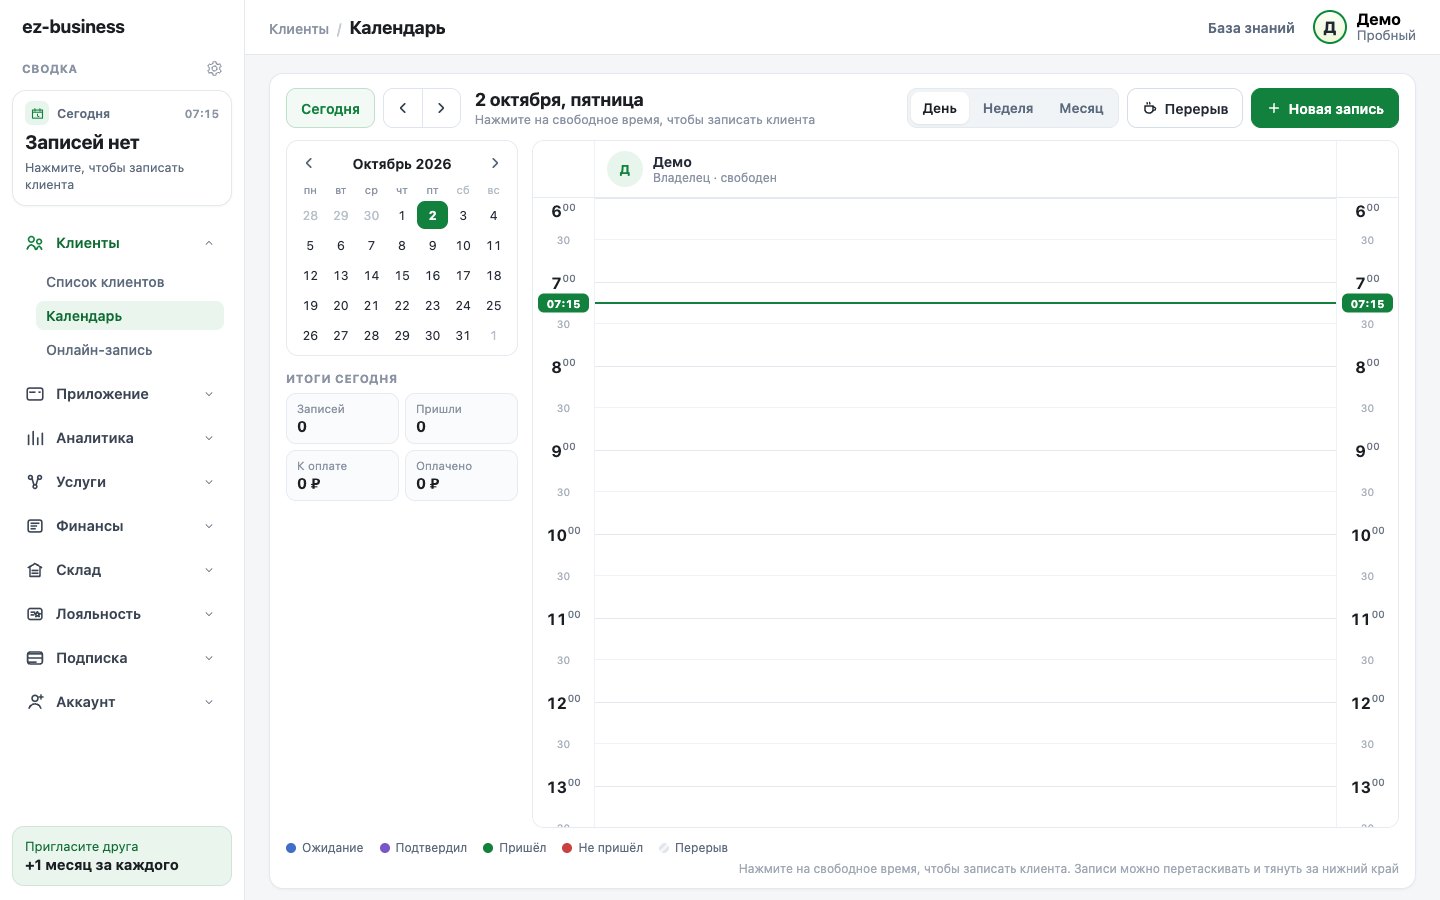Switch to the Неделя view
1440x900 pixels.
pos(1008,108)
